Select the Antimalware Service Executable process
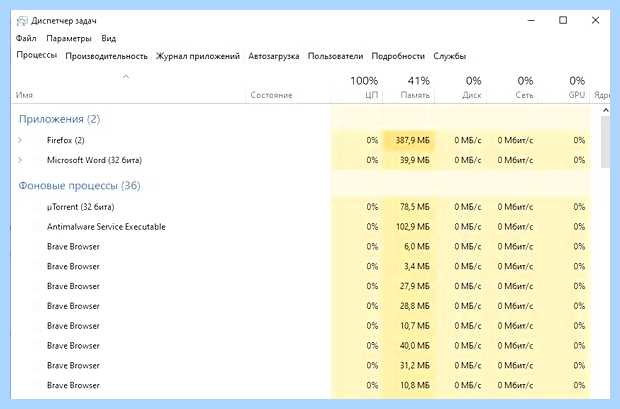 302,227
